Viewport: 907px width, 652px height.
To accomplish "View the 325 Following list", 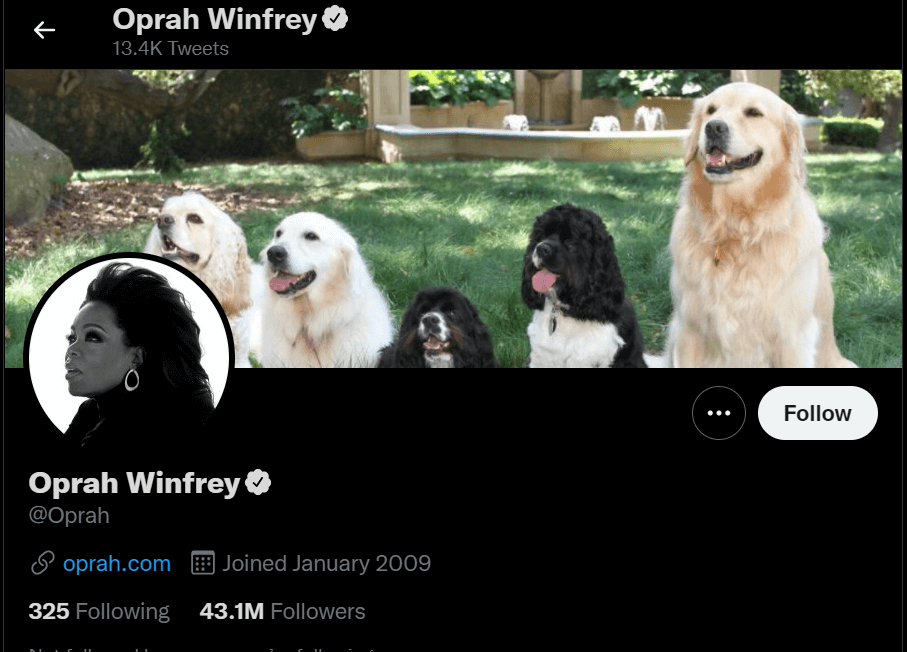I will (x=99, y=612).
